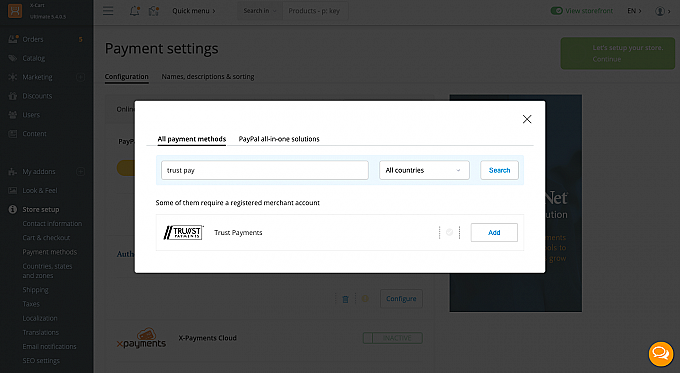Screen dimensions: 680x373
Task: Click the Search button in dialog
Action: point(499,170)
